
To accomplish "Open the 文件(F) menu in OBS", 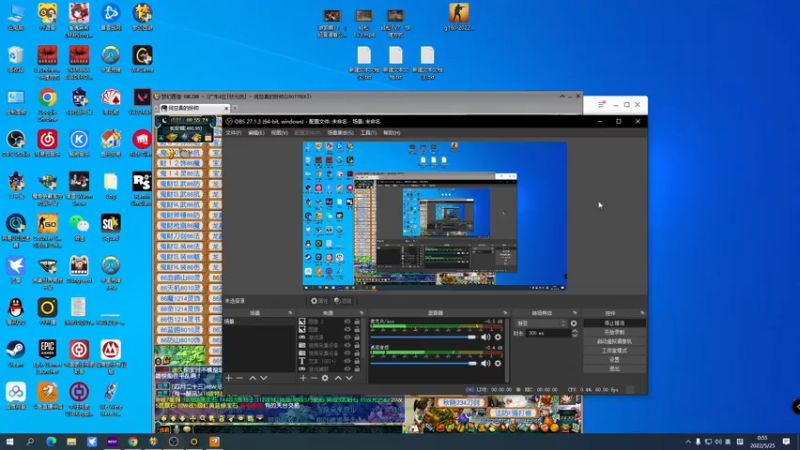I will click(x=233, y=133).
